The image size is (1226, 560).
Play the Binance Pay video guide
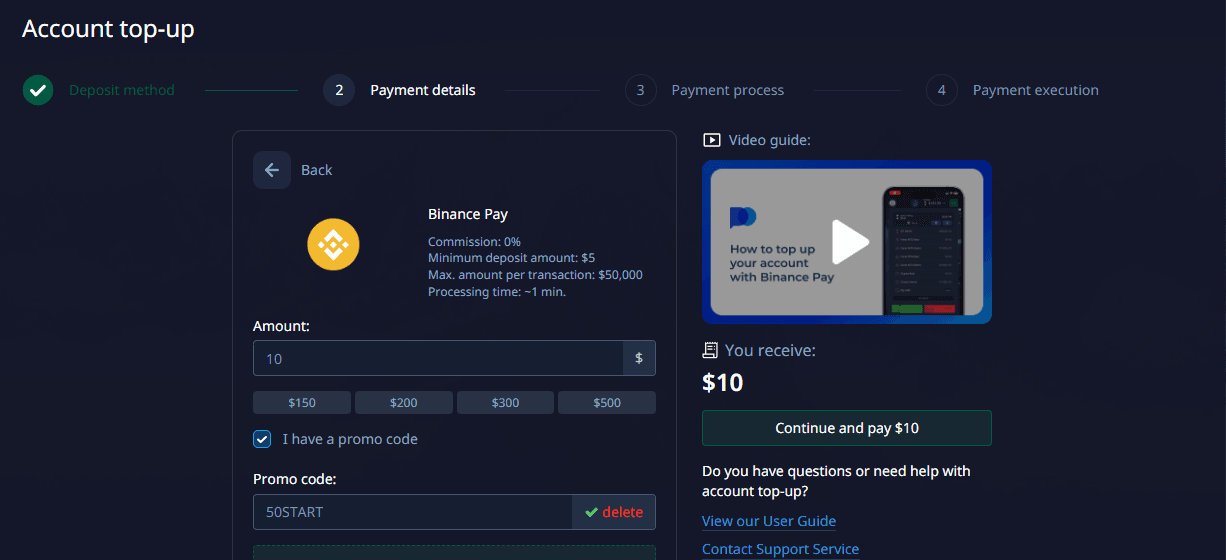(x=850, y=241)
